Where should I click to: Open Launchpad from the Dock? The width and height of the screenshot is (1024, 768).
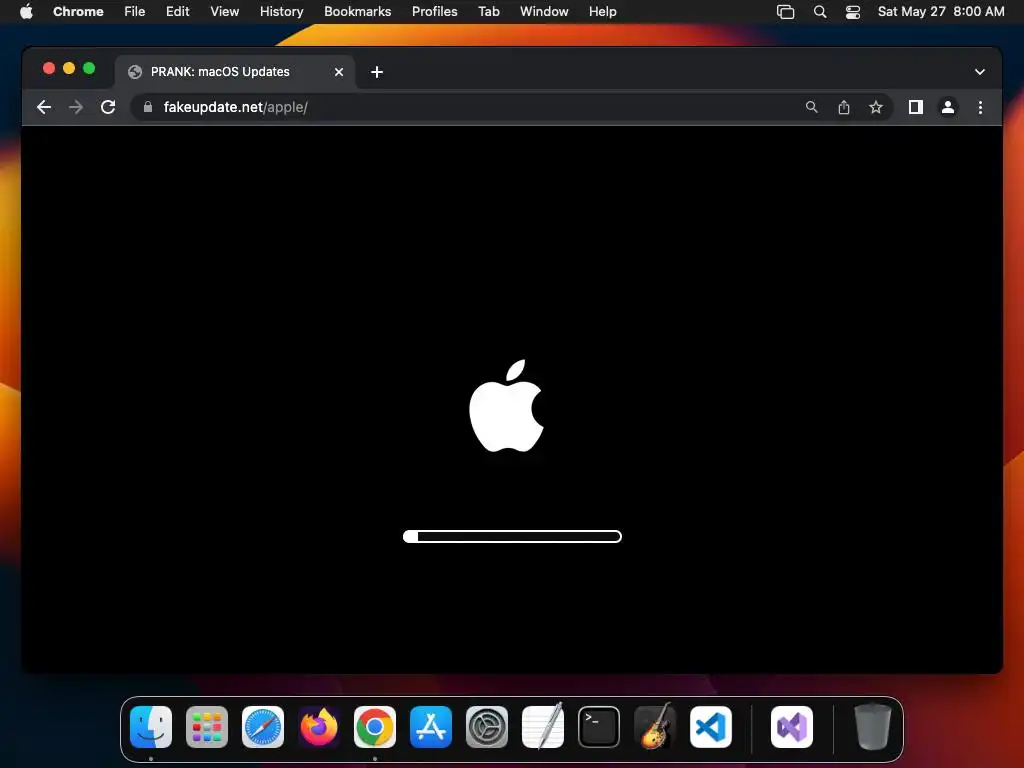point(207,727)
